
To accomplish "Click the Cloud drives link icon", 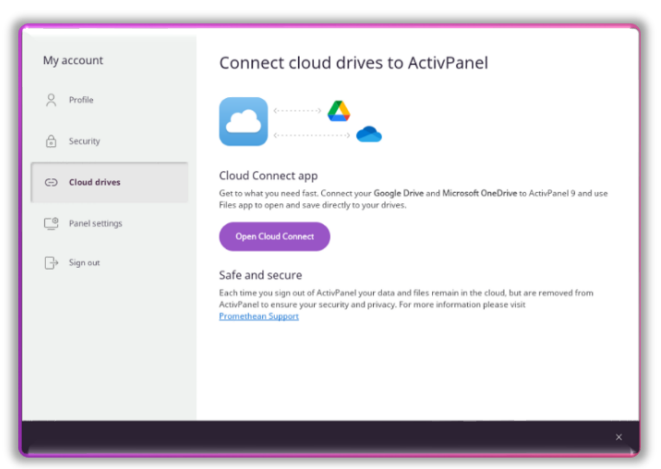I will pos(51,183).
